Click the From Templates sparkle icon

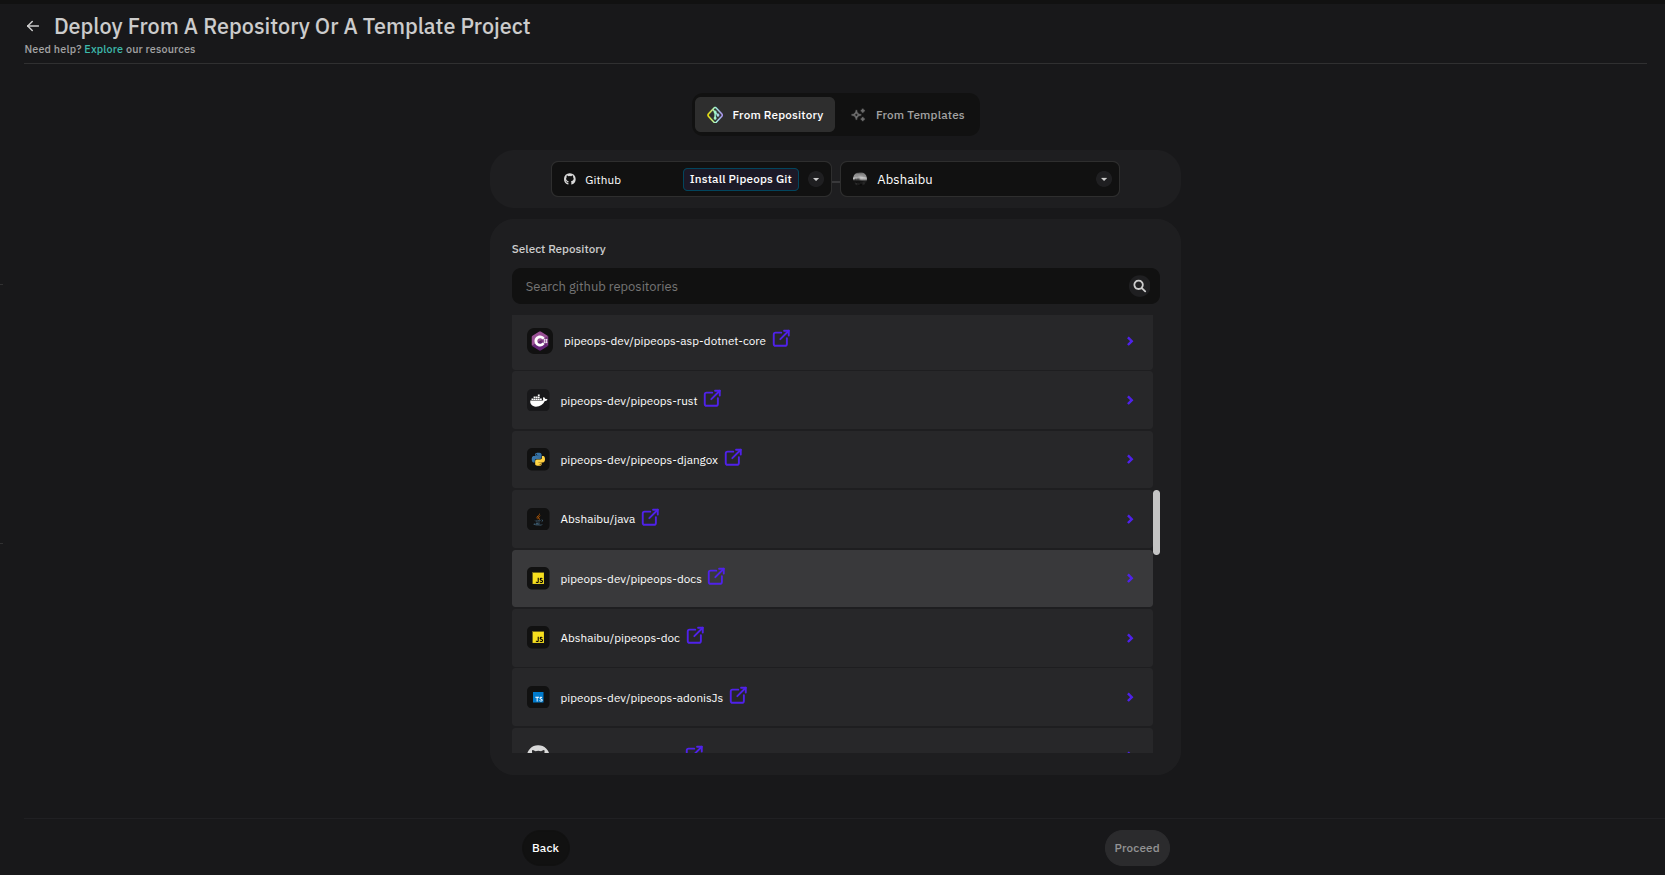pos(858,115)
